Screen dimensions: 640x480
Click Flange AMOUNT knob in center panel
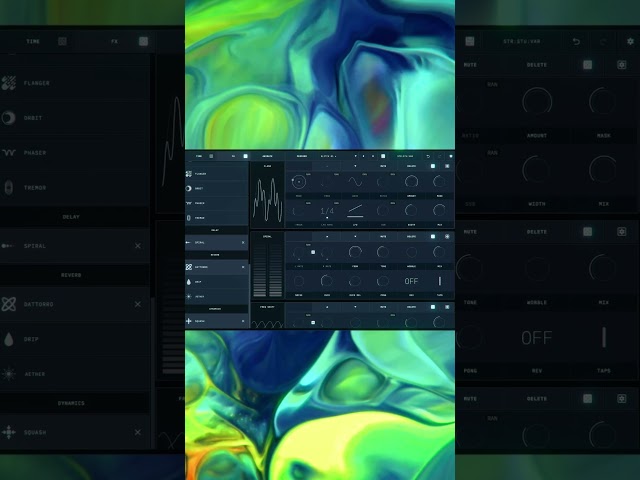[x=411, y=182]
